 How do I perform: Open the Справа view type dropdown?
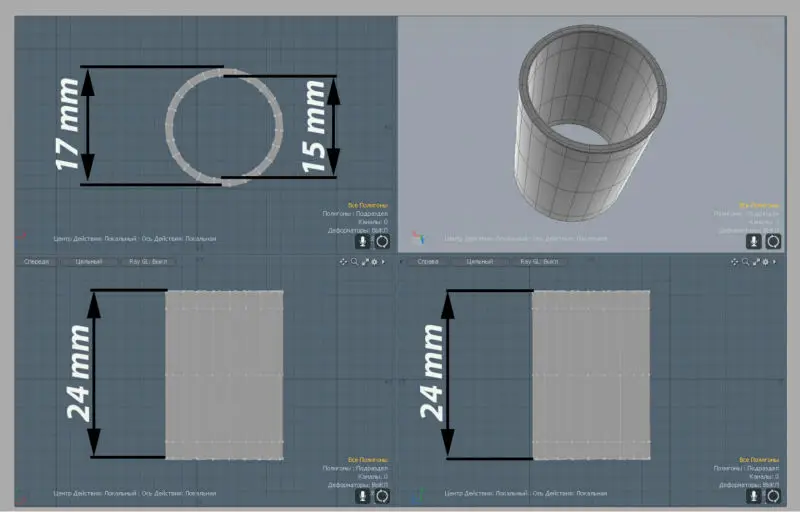point(428,262)
